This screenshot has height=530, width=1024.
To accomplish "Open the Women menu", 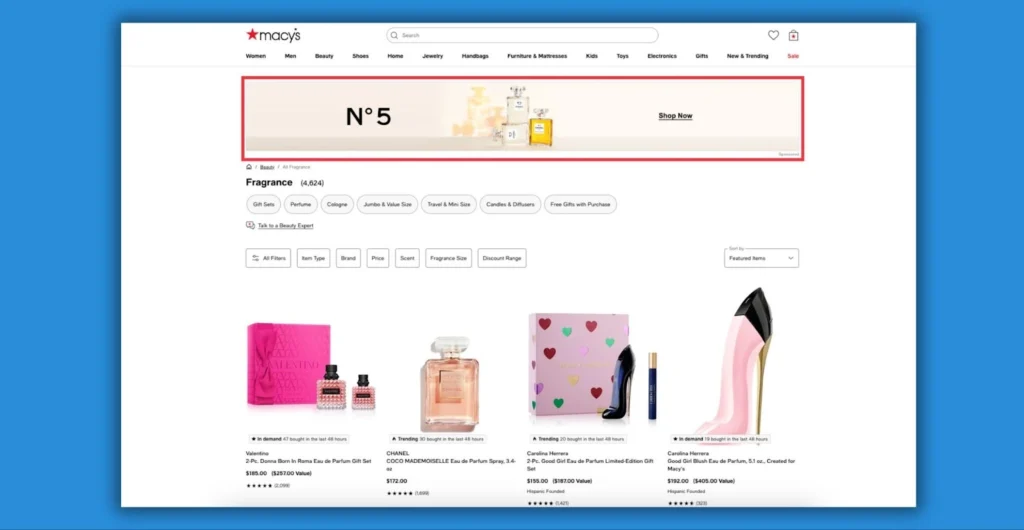I will 255,56.
